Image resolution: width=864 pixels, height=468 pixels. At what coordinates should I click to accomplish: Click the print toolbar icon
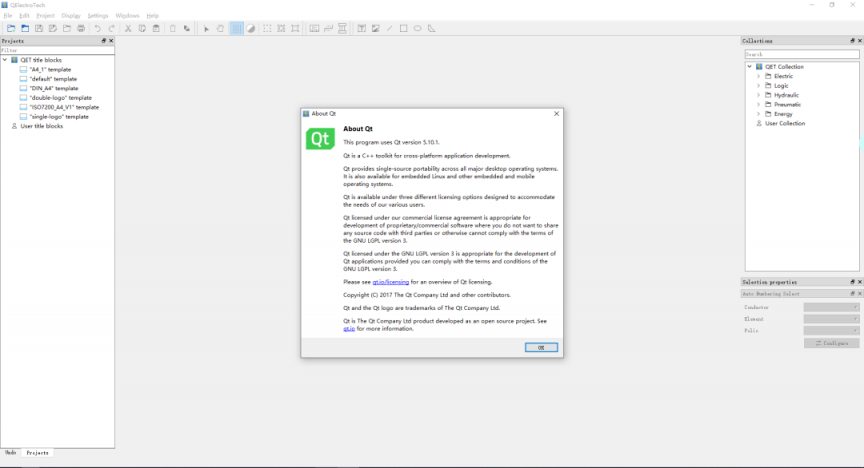click(81, 28)
